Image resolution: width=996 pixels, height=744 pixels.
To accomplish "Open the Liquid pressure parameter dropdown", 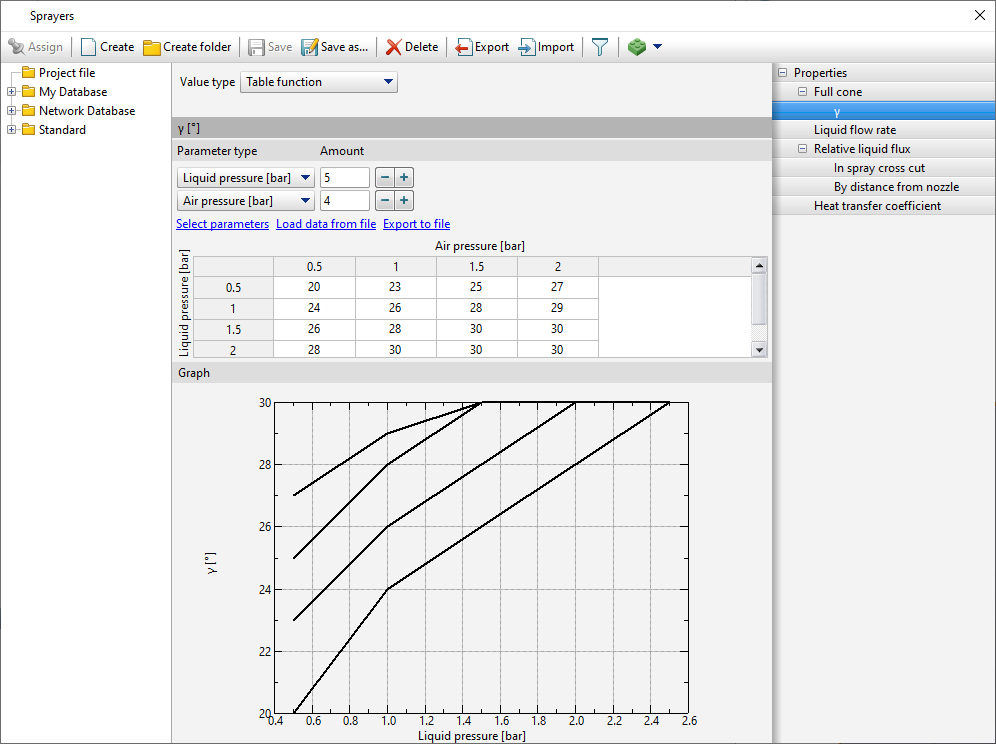I will coord(246,178).
